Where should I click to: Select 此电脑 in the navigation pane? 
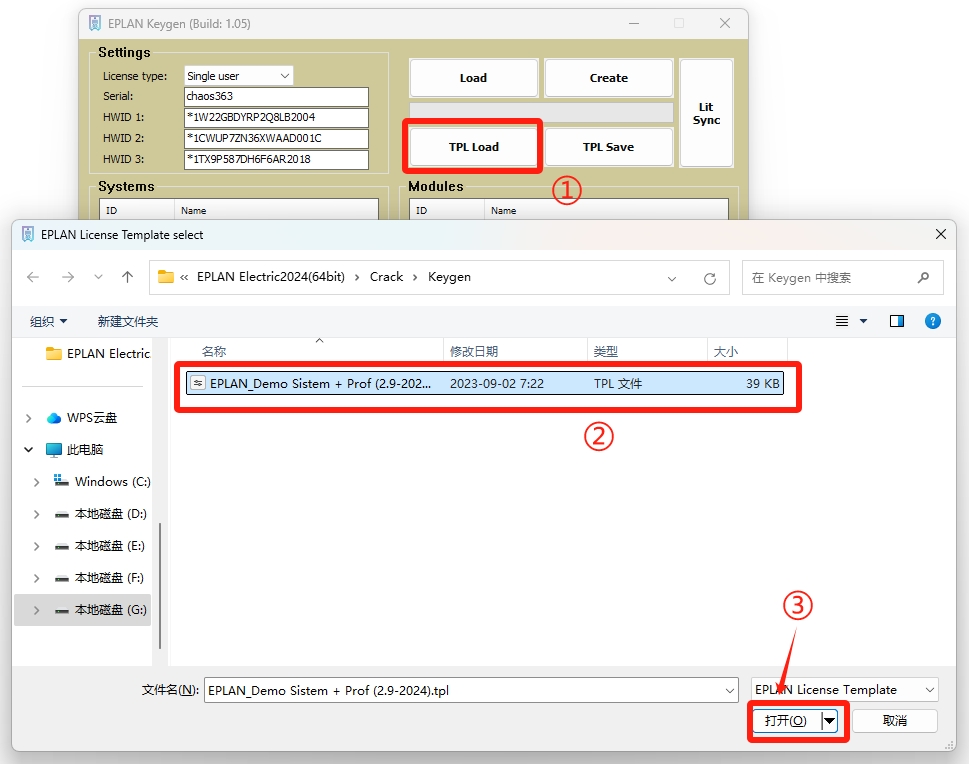[84, 450]
